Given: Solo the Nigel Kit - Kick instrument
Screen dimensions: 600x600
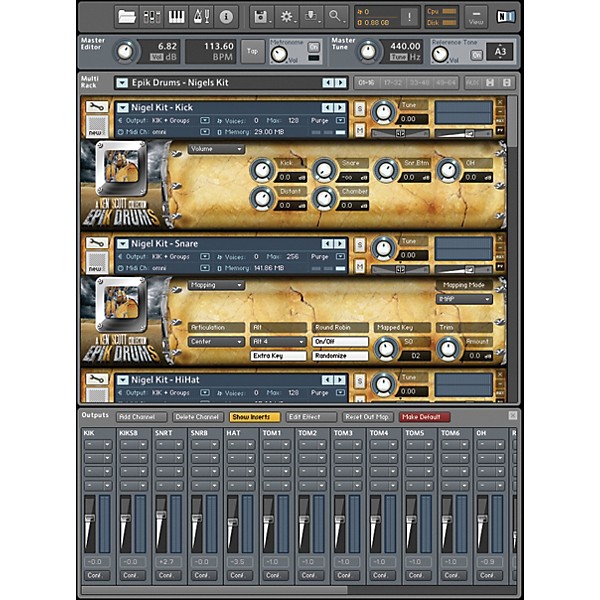Looking at the screenshot, I should 359,109.
